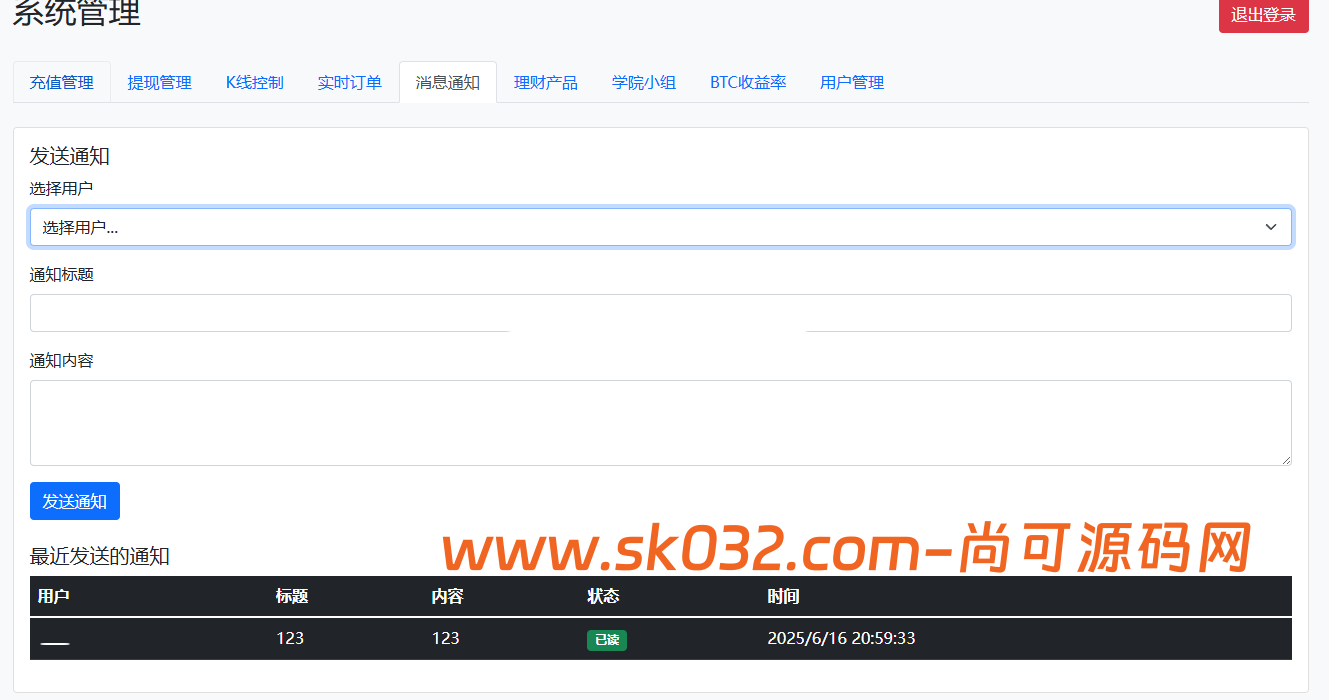This screenshot has height=700, width=1329.
Task: Open the 选择用户 dropdown
Action: click(660, 227)
